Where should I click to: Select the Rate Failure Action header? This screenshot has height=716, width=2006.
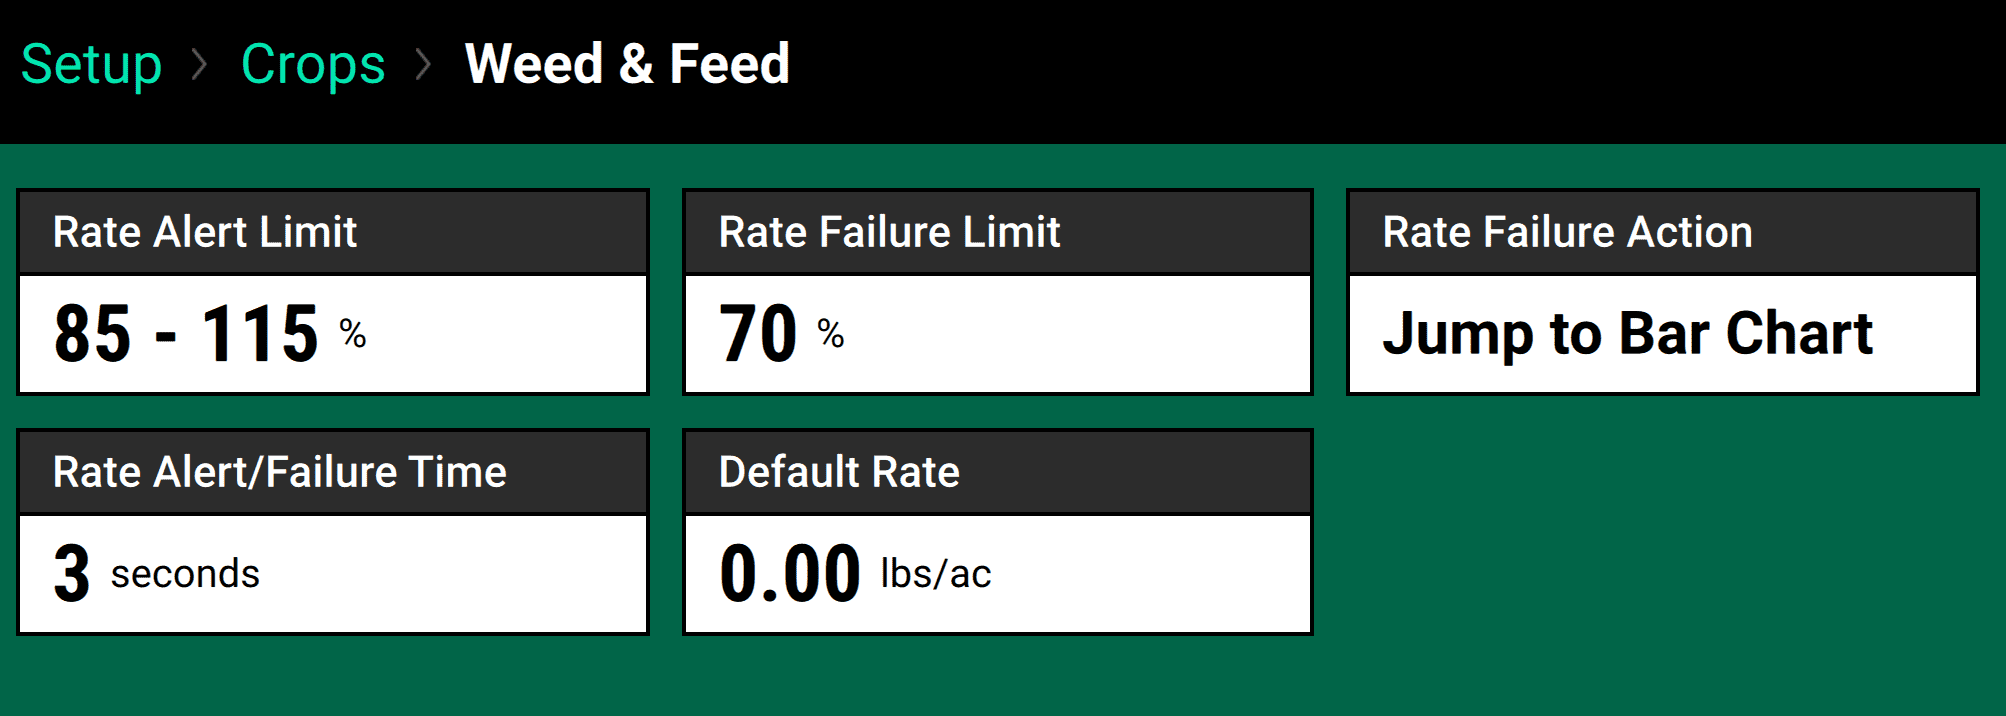click(1567, 232)
